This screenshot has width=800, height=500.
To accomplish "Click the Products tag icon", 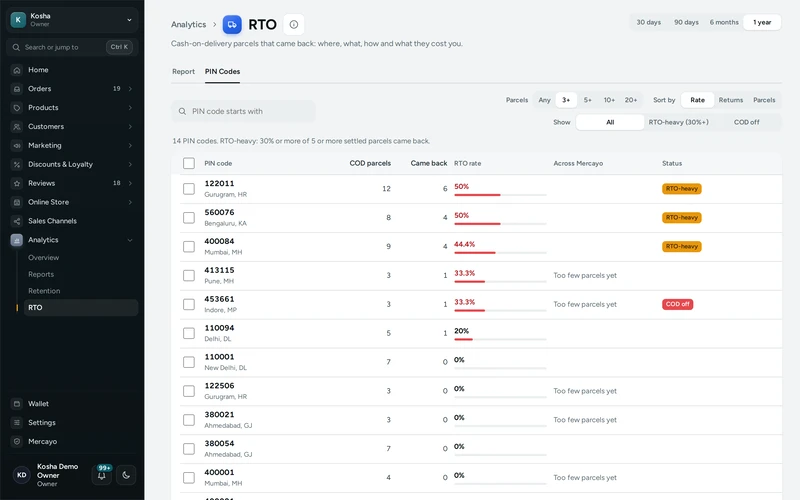I will pyautogui.click(x=17, y=108).
